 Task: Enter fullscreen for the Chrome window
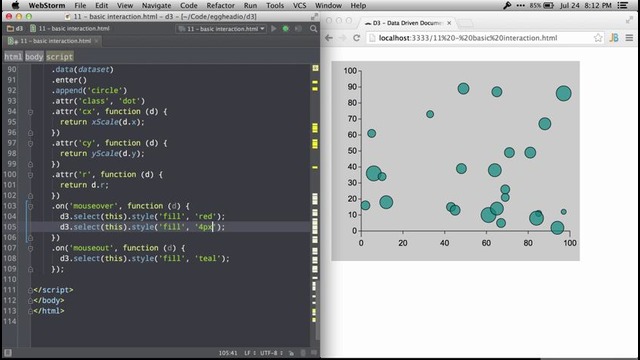629,20
